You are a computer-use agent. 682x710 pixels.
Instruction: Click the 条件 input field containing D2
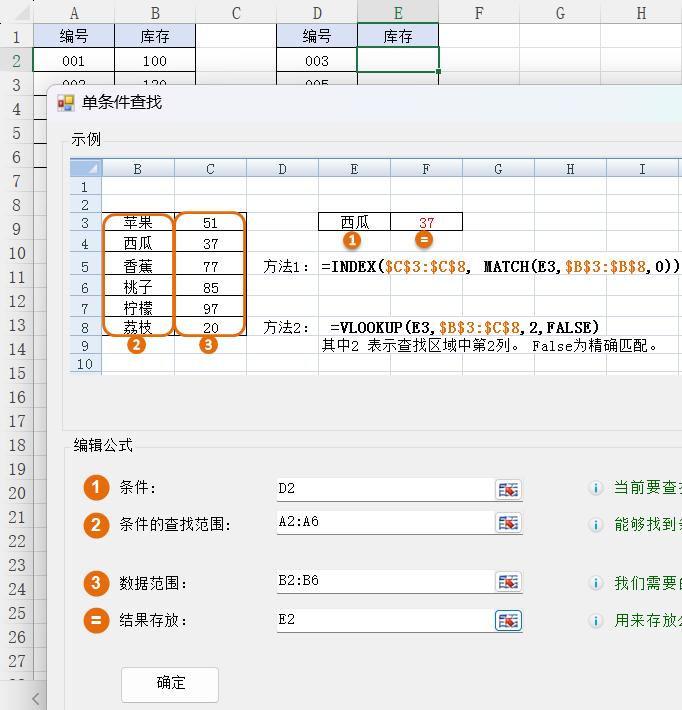[x=385, y=489]
